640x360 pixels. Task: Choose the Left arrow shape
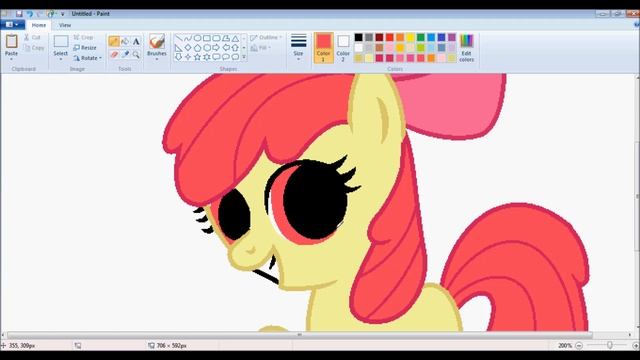pos(226,48)
